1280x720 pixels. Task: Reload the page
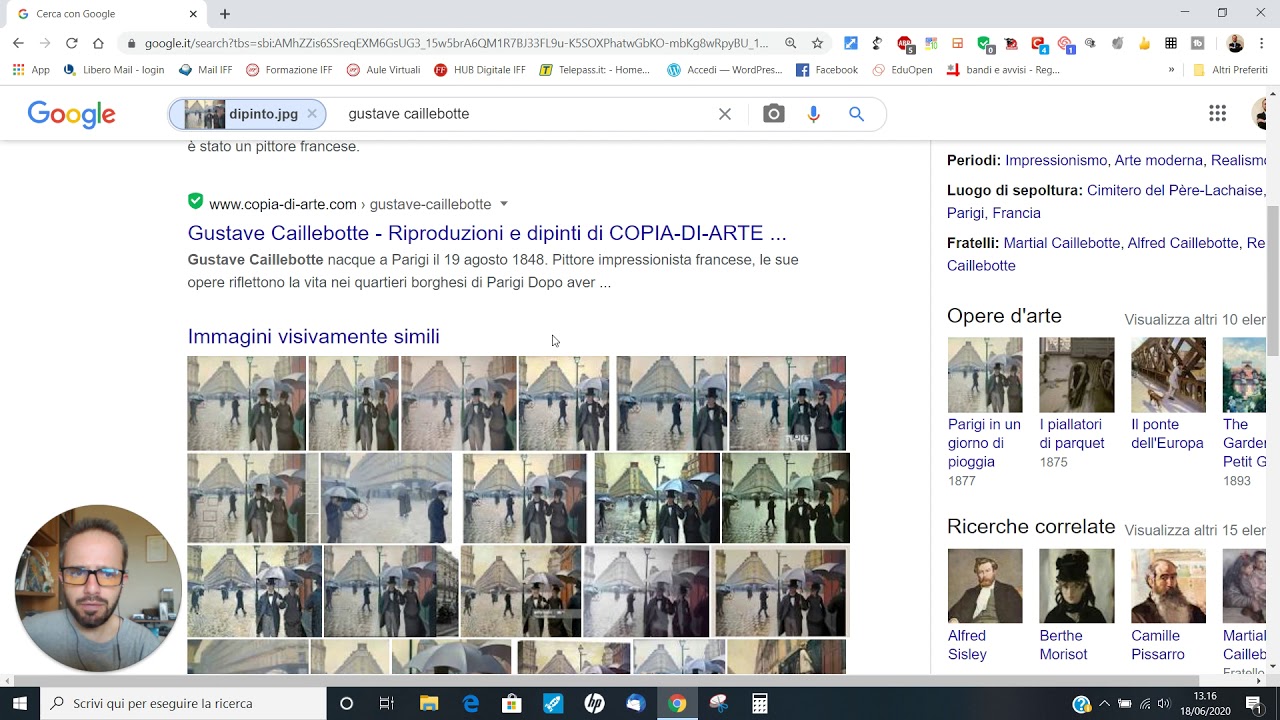[71, 43]
